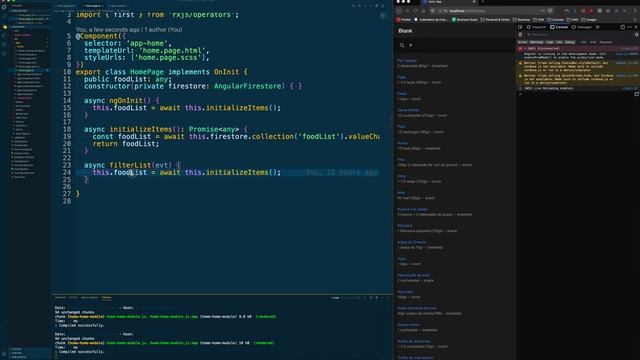The height and width of the screenshot is (360, 640).
Task: Kill terminal with the trash icon in panel
Action: point(376,298)
